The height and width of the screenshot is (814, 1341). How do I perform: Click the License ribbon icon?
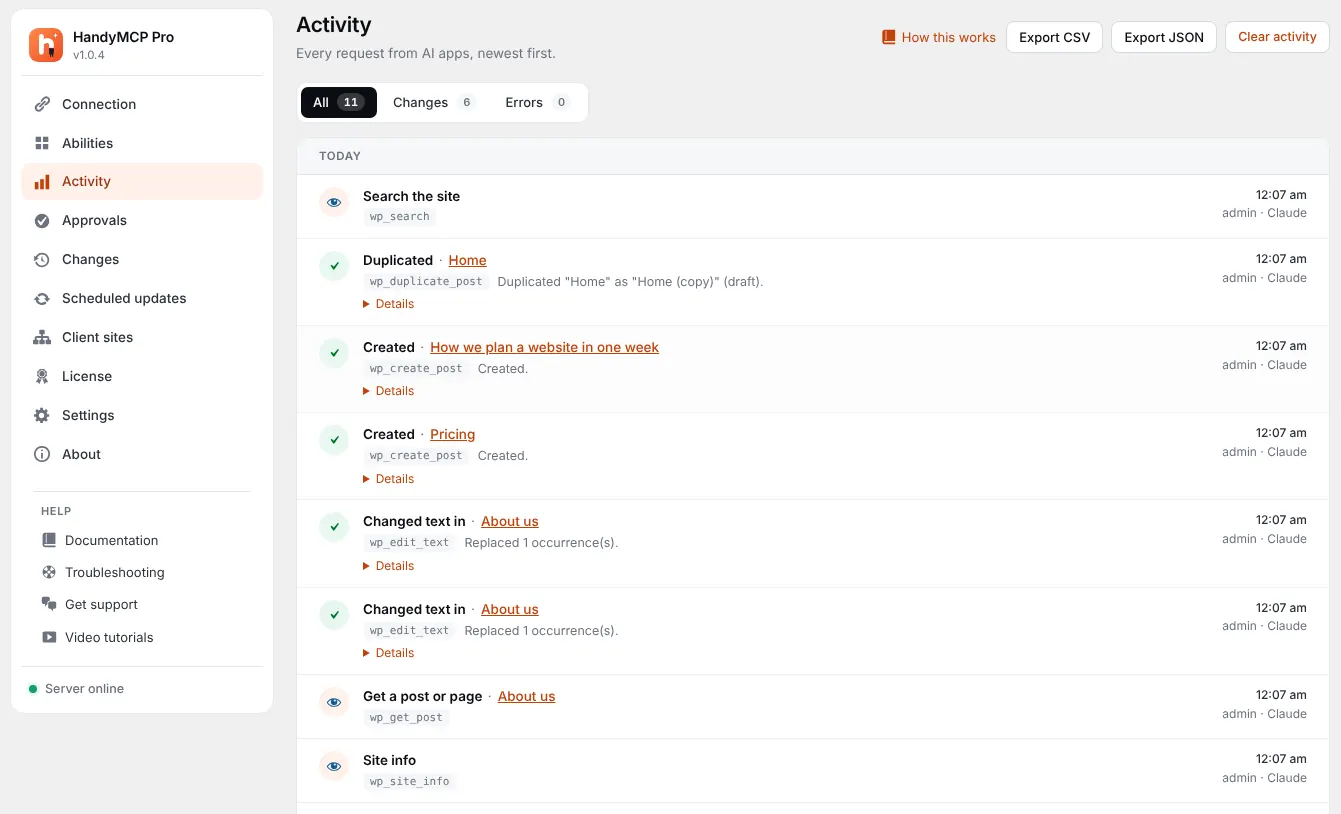coord(42,377)
